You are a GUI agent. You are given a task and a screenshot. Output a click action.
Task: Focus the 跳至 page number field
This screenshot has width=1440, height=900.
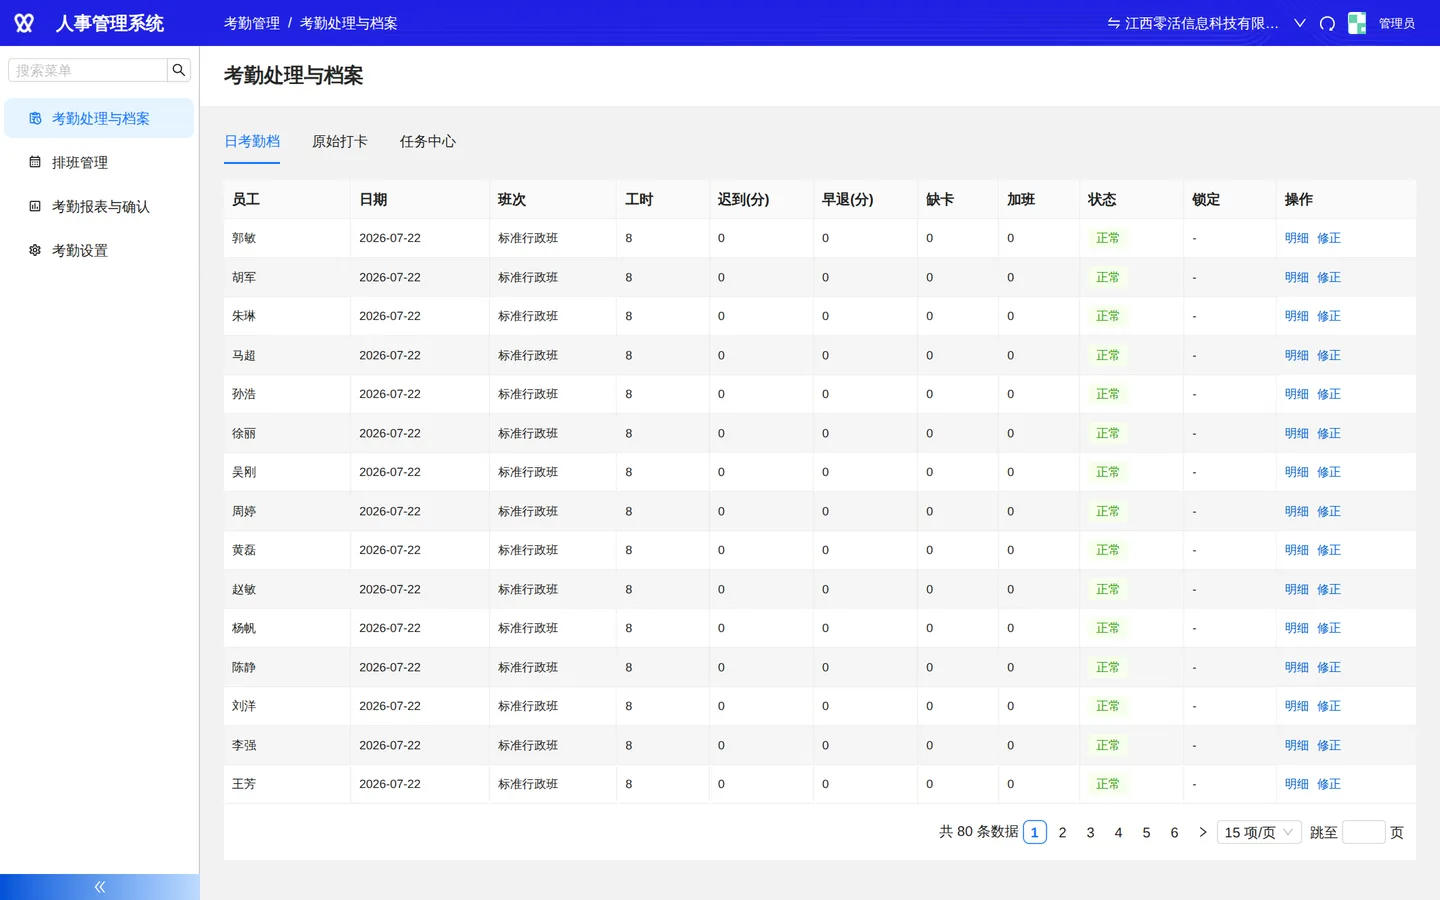[x=1363, y=832]
